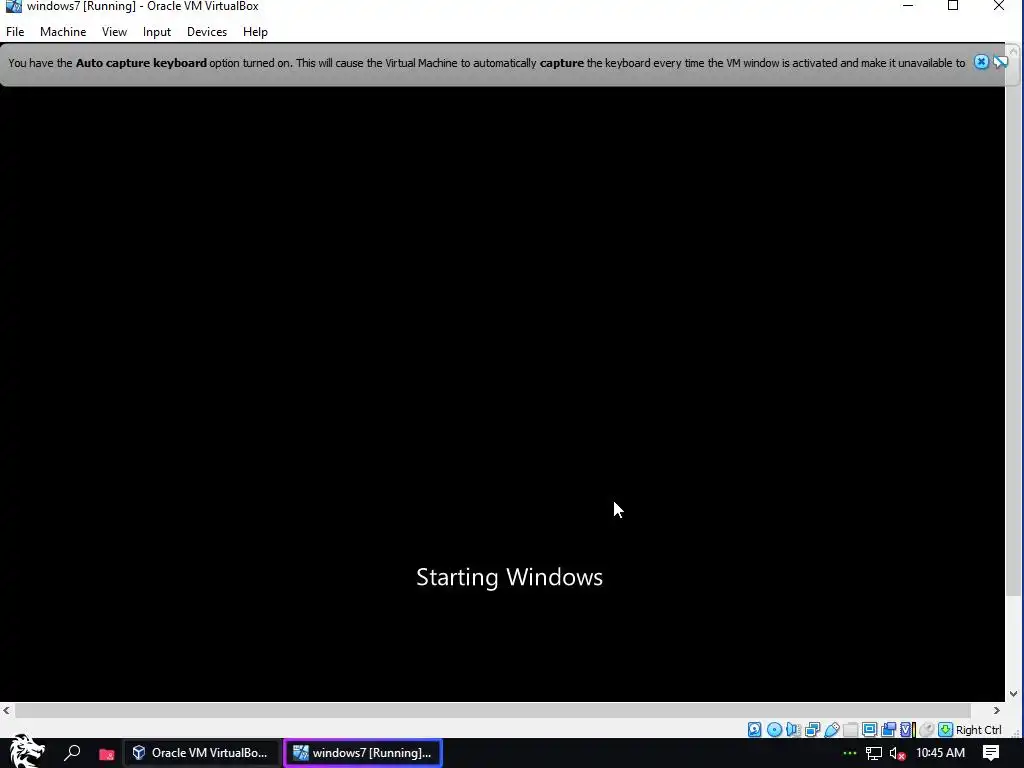Open the Input menu

157,31
